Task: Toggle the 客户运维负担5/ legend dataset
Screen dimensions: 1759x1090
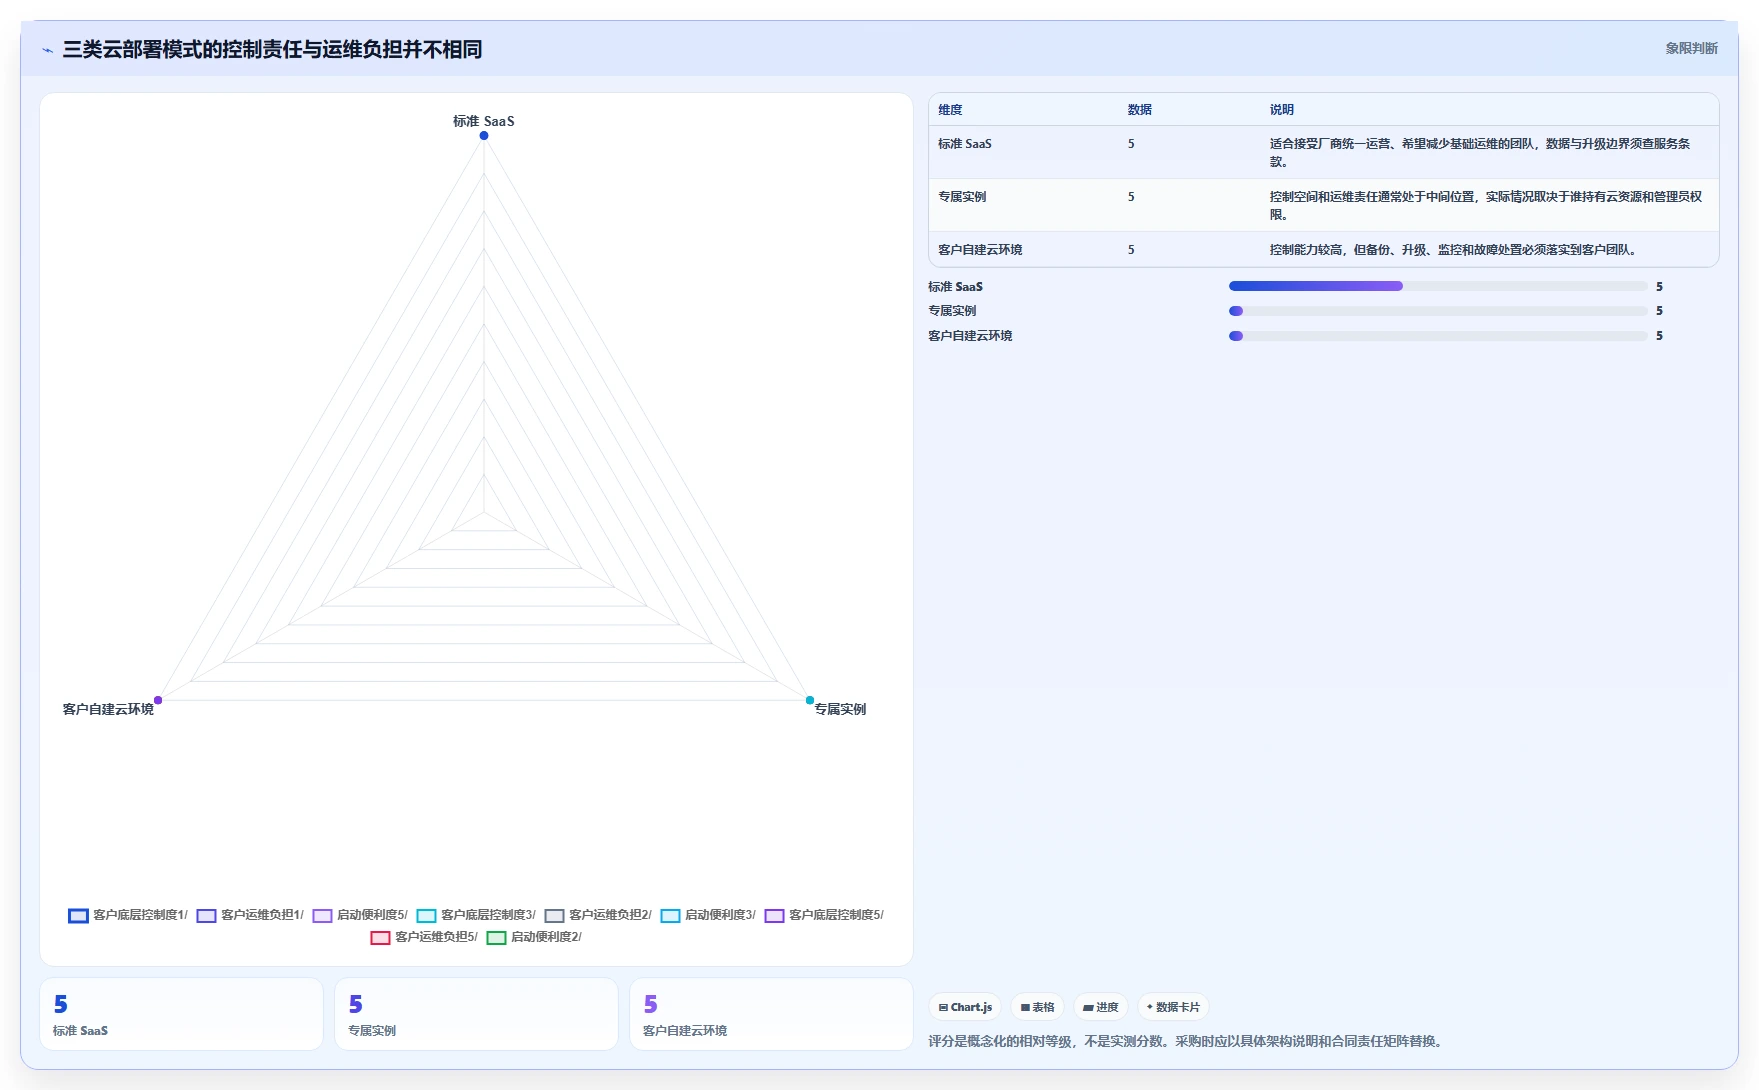Action: pos(423,937)
